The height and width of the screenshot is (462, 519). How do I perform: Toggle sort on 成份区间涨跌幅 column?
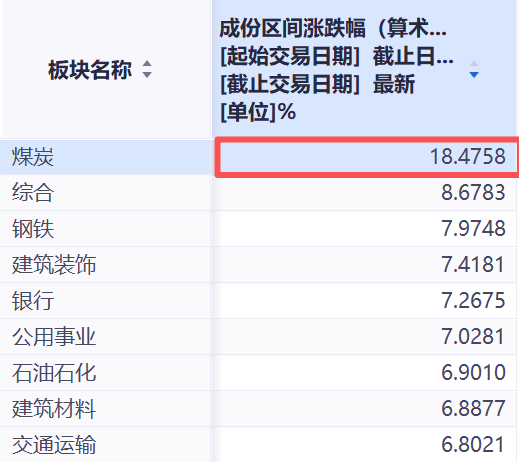coord(474,69)
